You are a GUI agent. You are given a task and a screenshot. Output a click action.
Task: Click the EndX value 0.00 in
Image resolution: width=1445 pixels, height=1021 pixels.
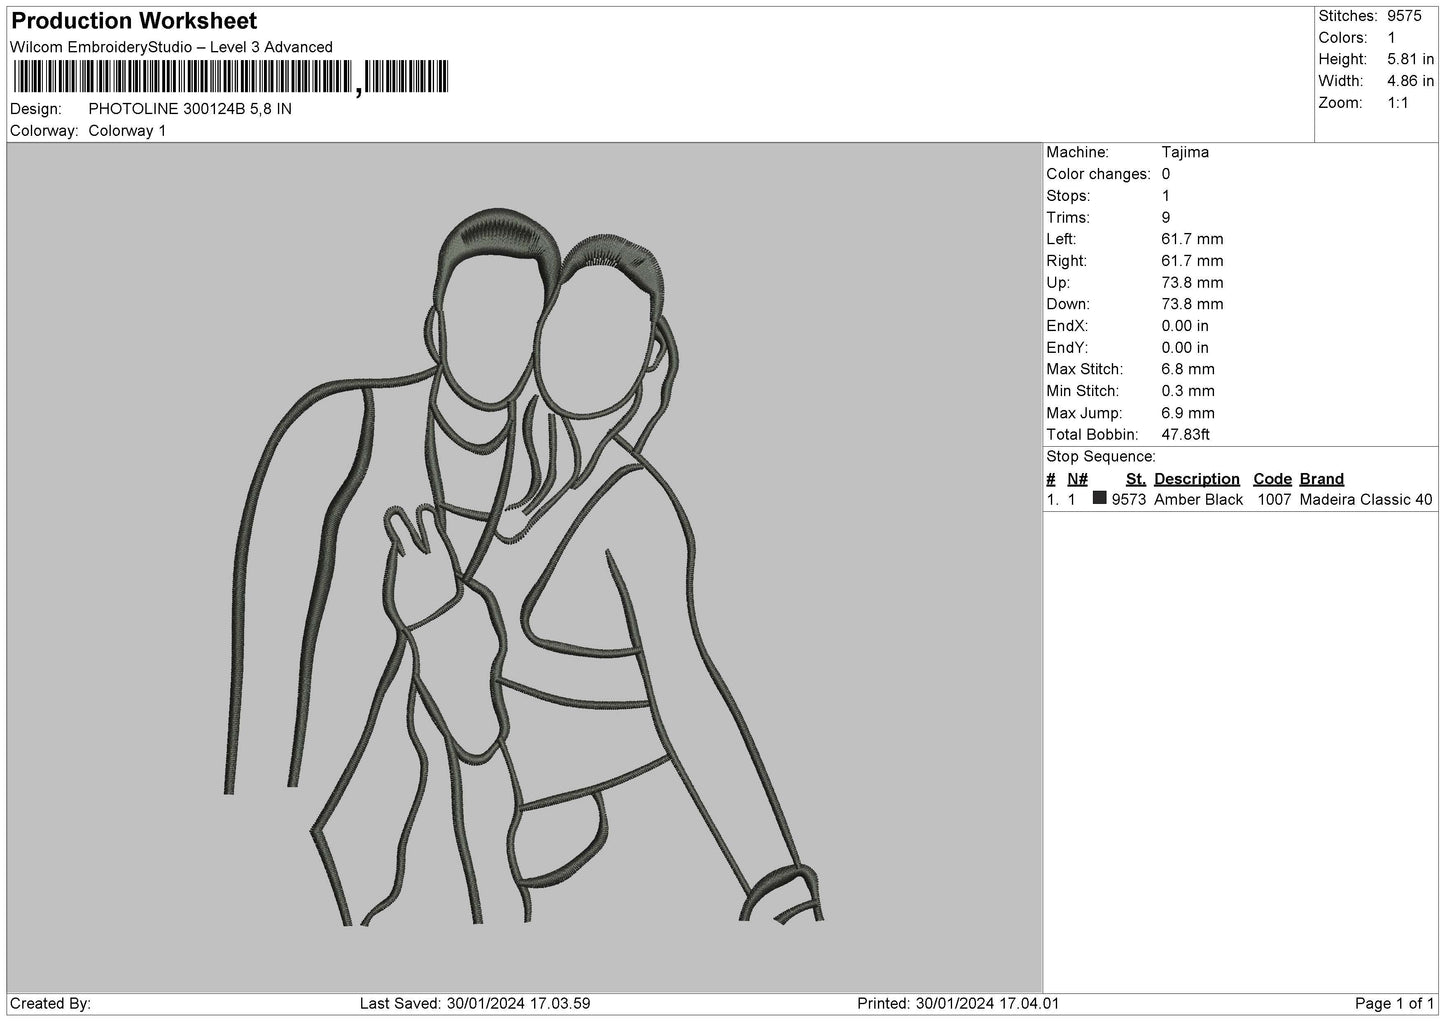(x=1185, y=326)
